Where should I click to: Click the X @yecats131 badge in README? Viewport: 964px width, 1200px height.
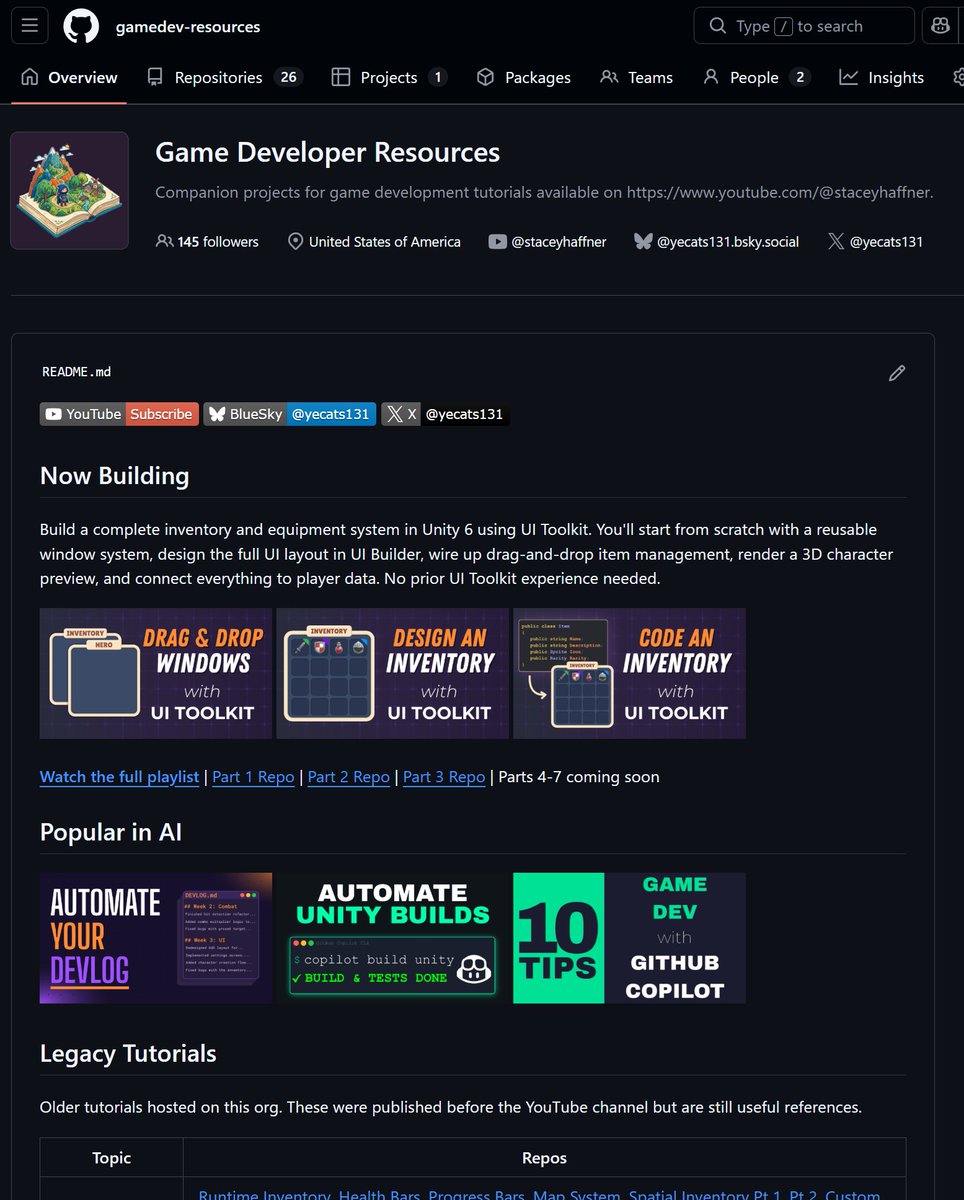(446, 414)
